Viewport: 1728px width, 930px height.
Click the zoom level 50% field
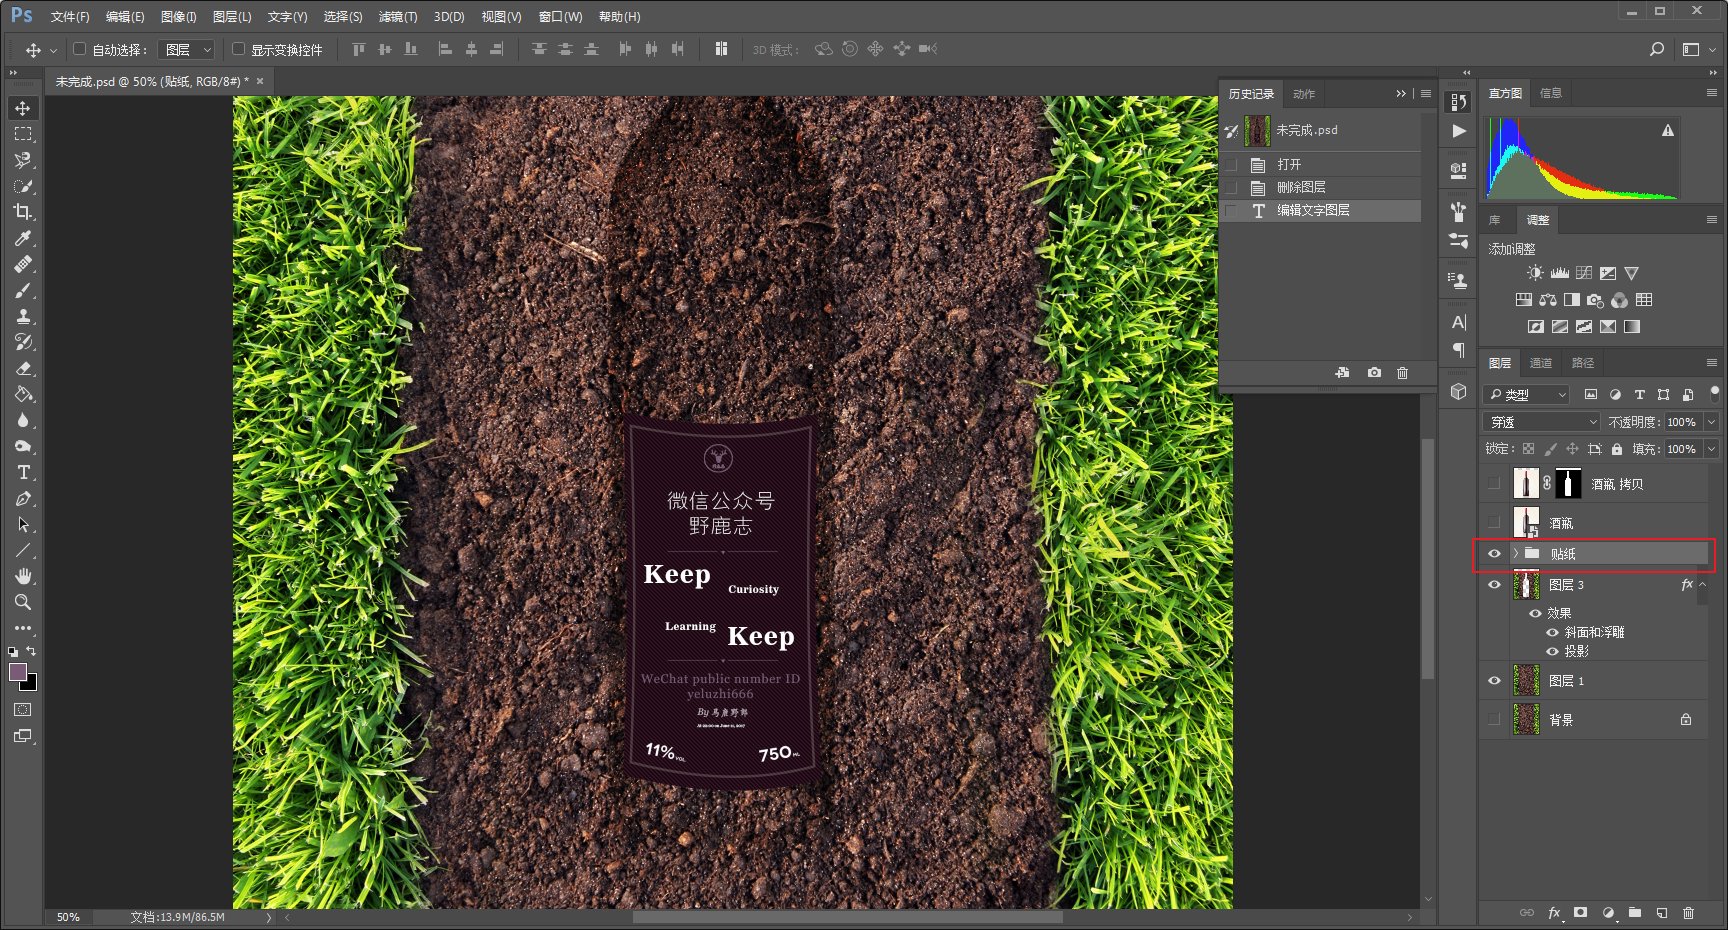pos(68,917)
